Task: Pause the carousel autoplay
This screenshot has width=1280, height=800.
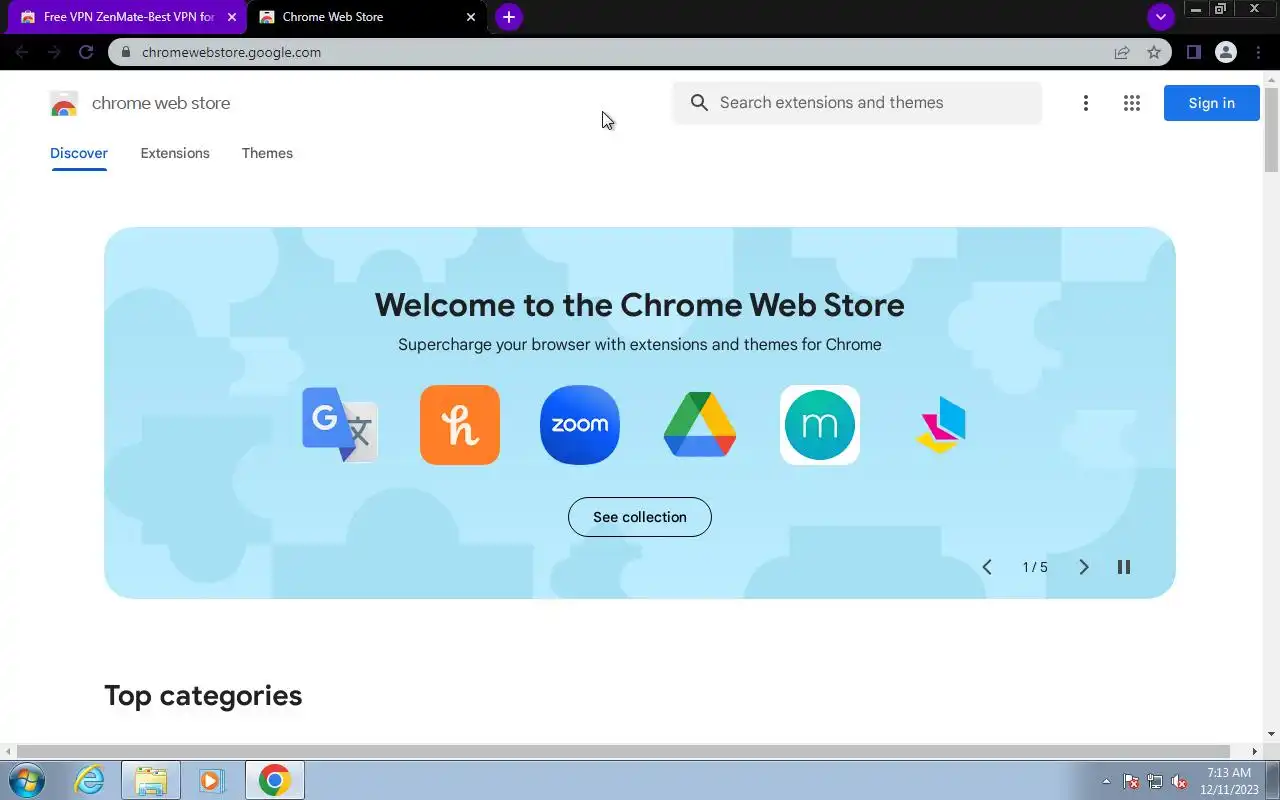Action: tap(1124, 567)
